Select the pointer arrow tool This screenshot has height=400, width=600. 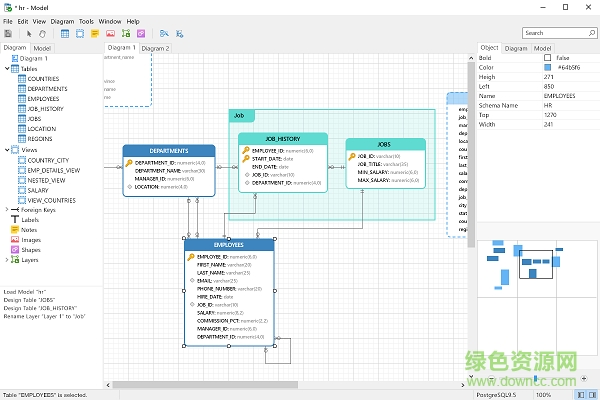pos(29,33)
